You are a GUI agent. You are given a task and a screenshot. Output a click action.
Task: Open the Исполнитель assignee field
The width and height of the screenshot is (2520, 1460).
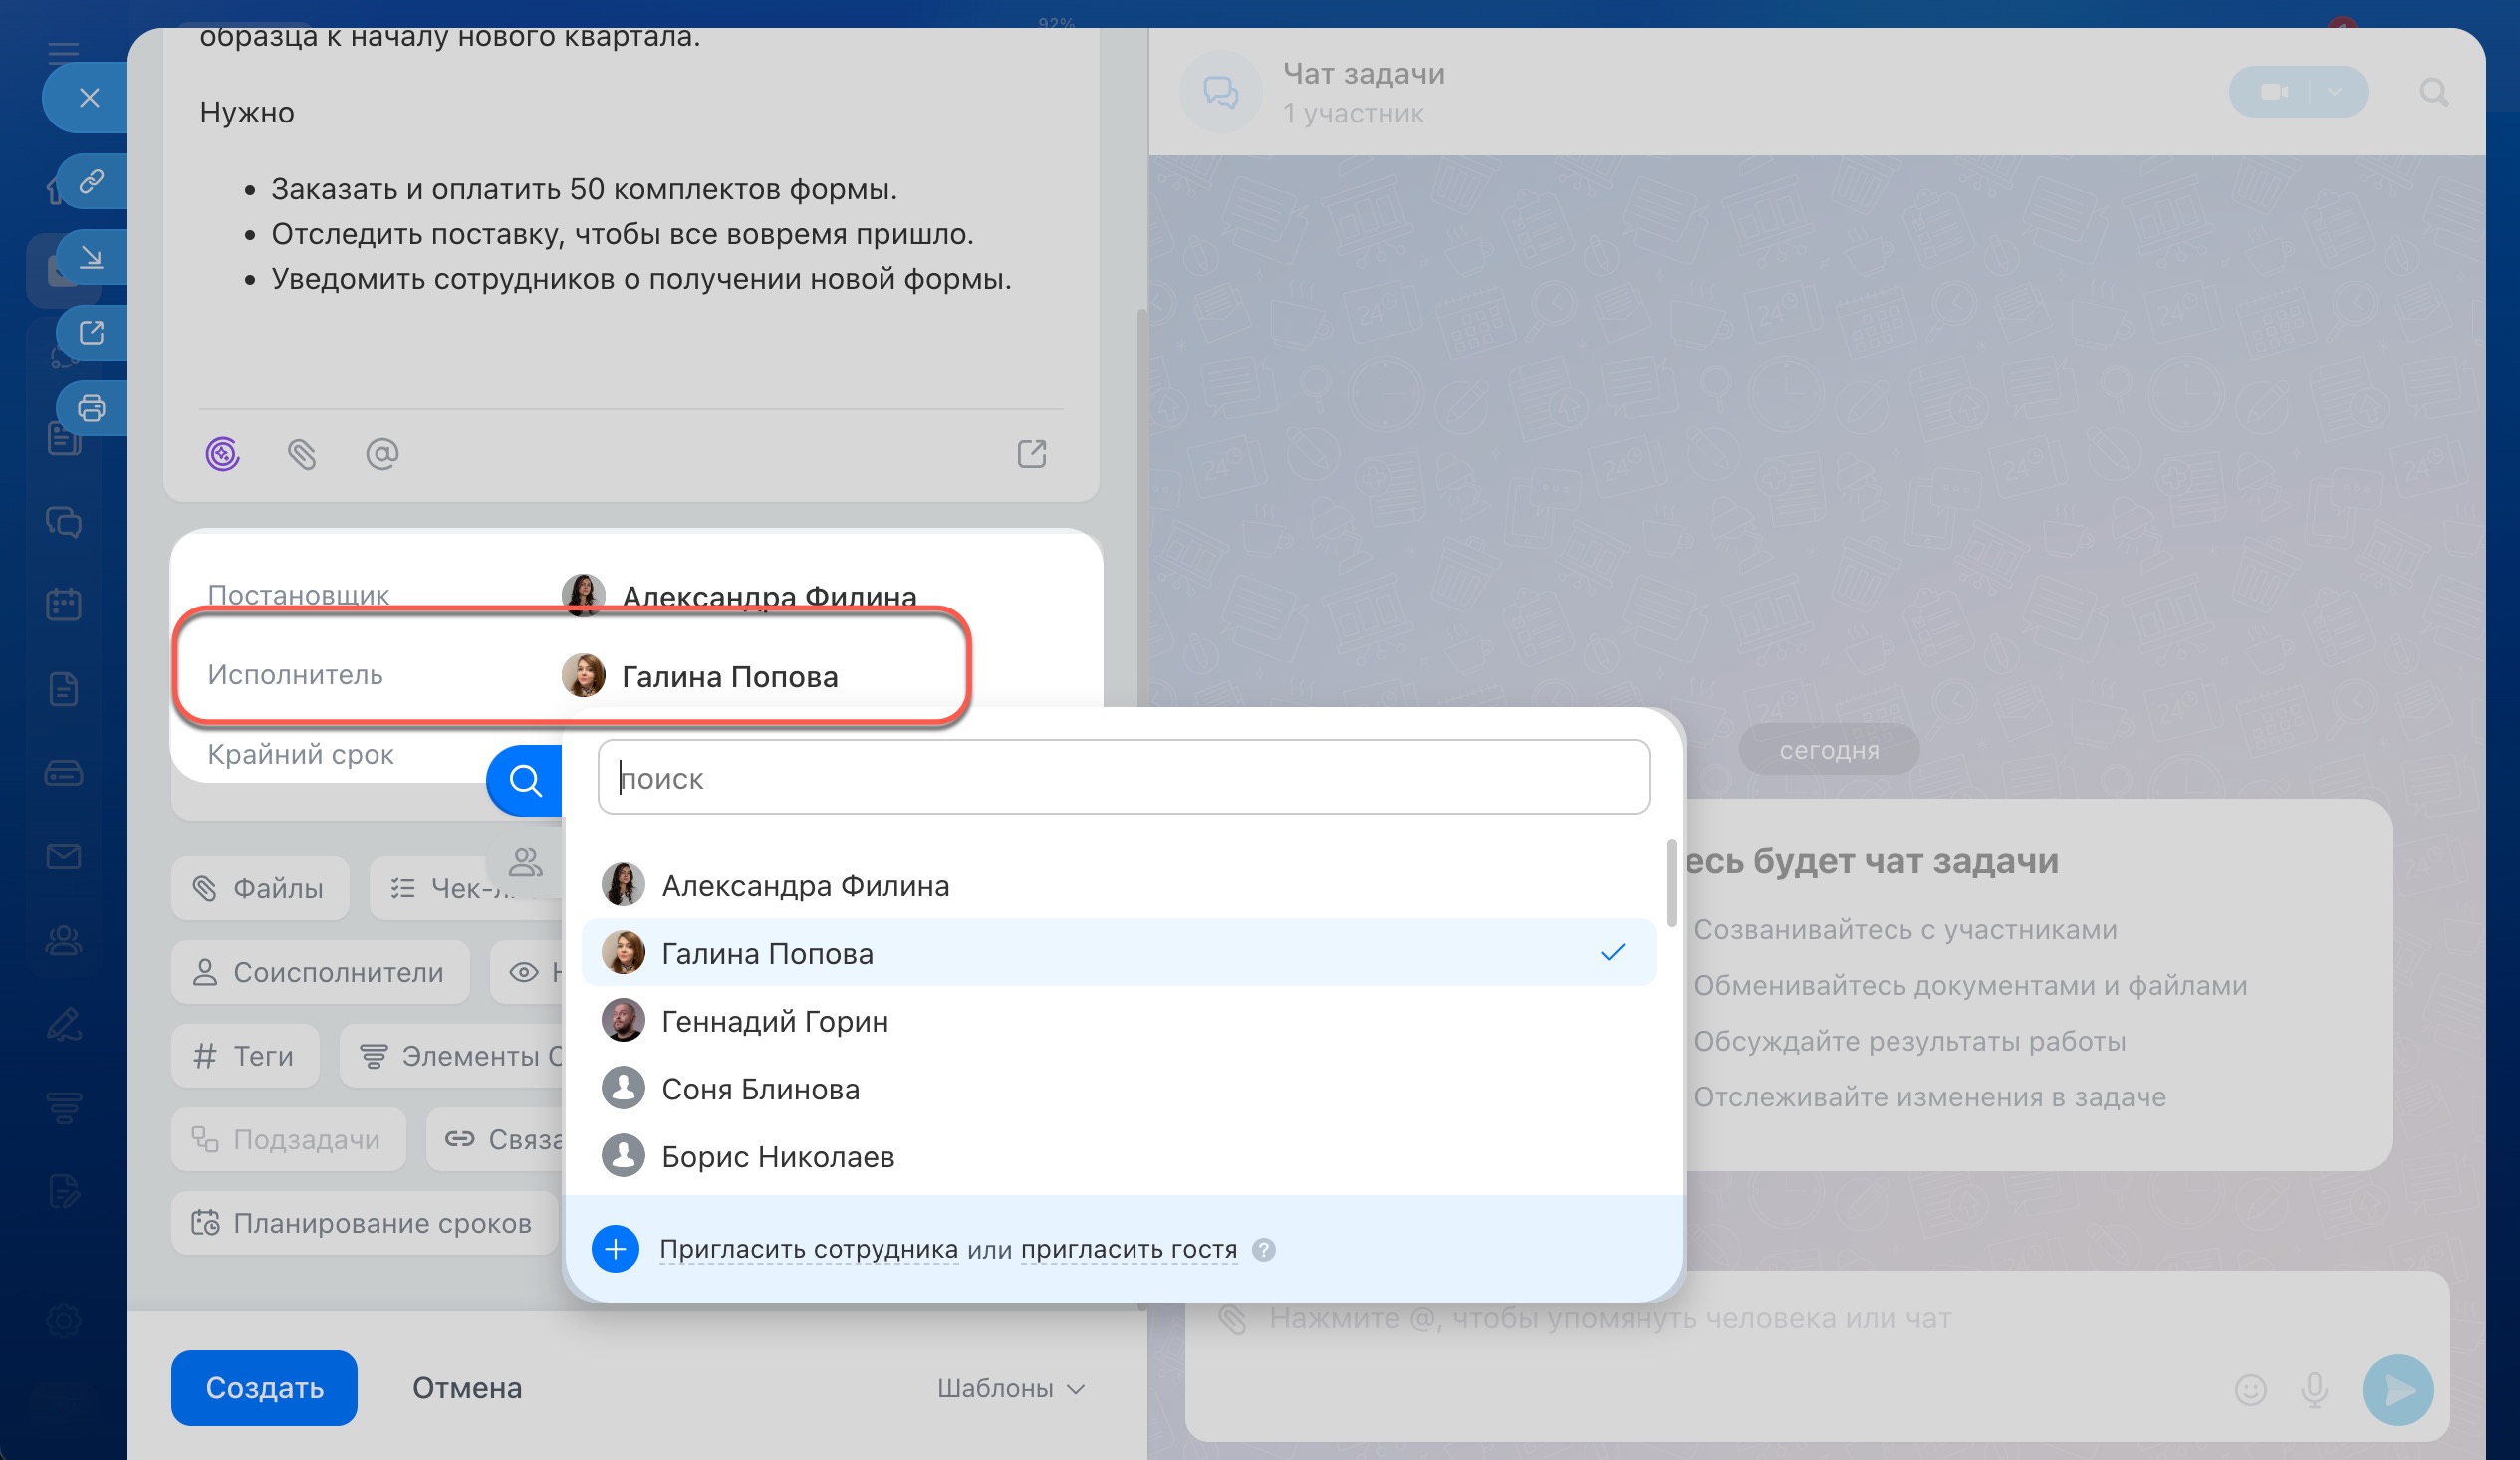tap(728, 676)
